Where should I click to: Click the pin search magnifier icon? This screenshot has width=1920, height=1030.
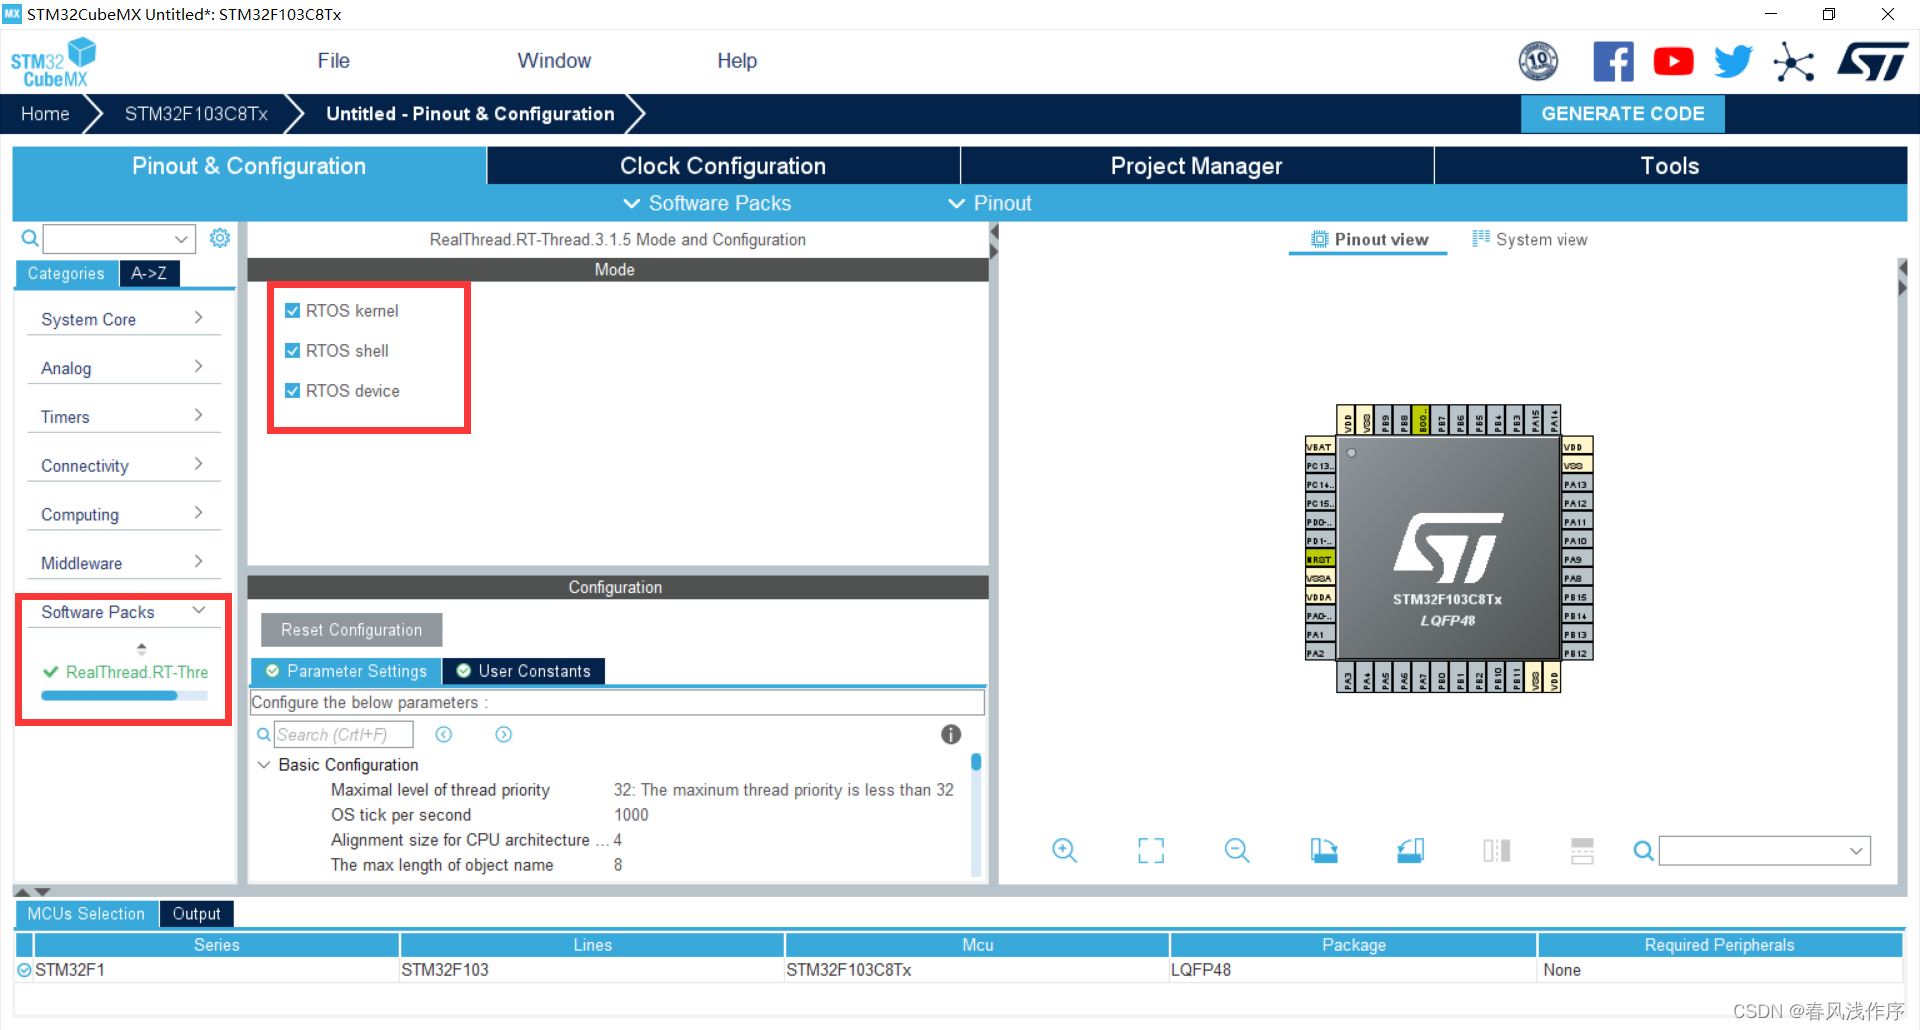tap(1643, 851)
